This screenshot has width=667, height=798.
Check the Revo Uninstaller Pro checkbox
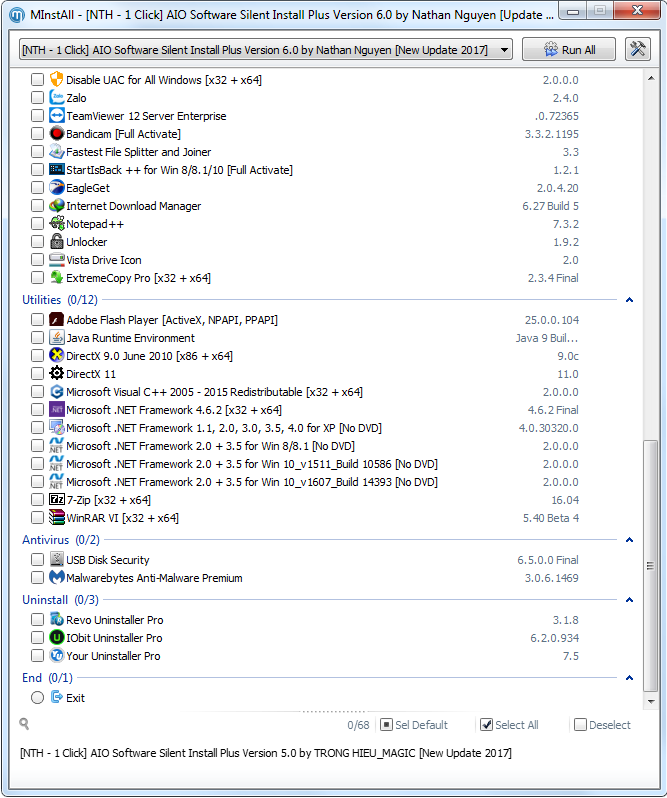coord(37,619)
